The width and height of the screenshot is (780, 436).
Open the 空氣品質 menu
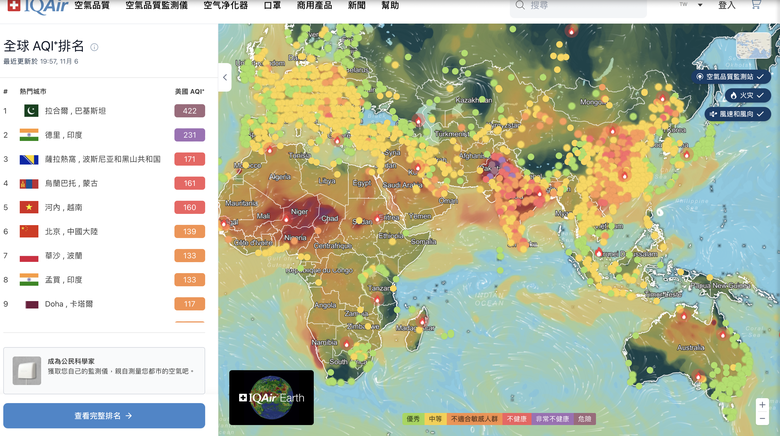(x=92, y=5)
